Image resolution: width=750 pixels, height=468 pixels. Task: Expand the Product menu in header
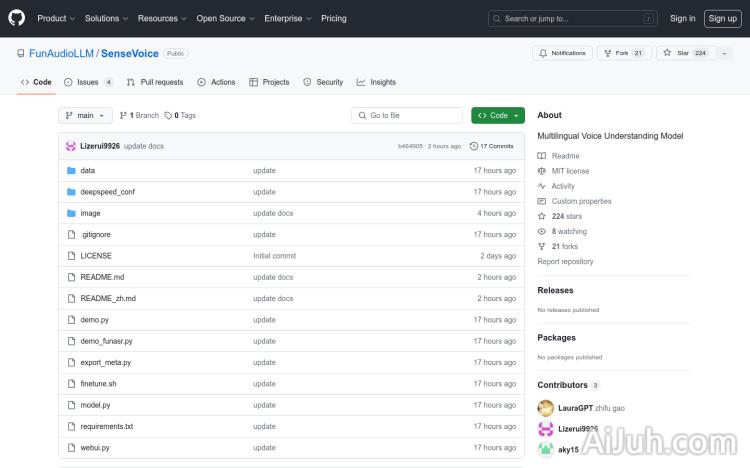point(55,18)
